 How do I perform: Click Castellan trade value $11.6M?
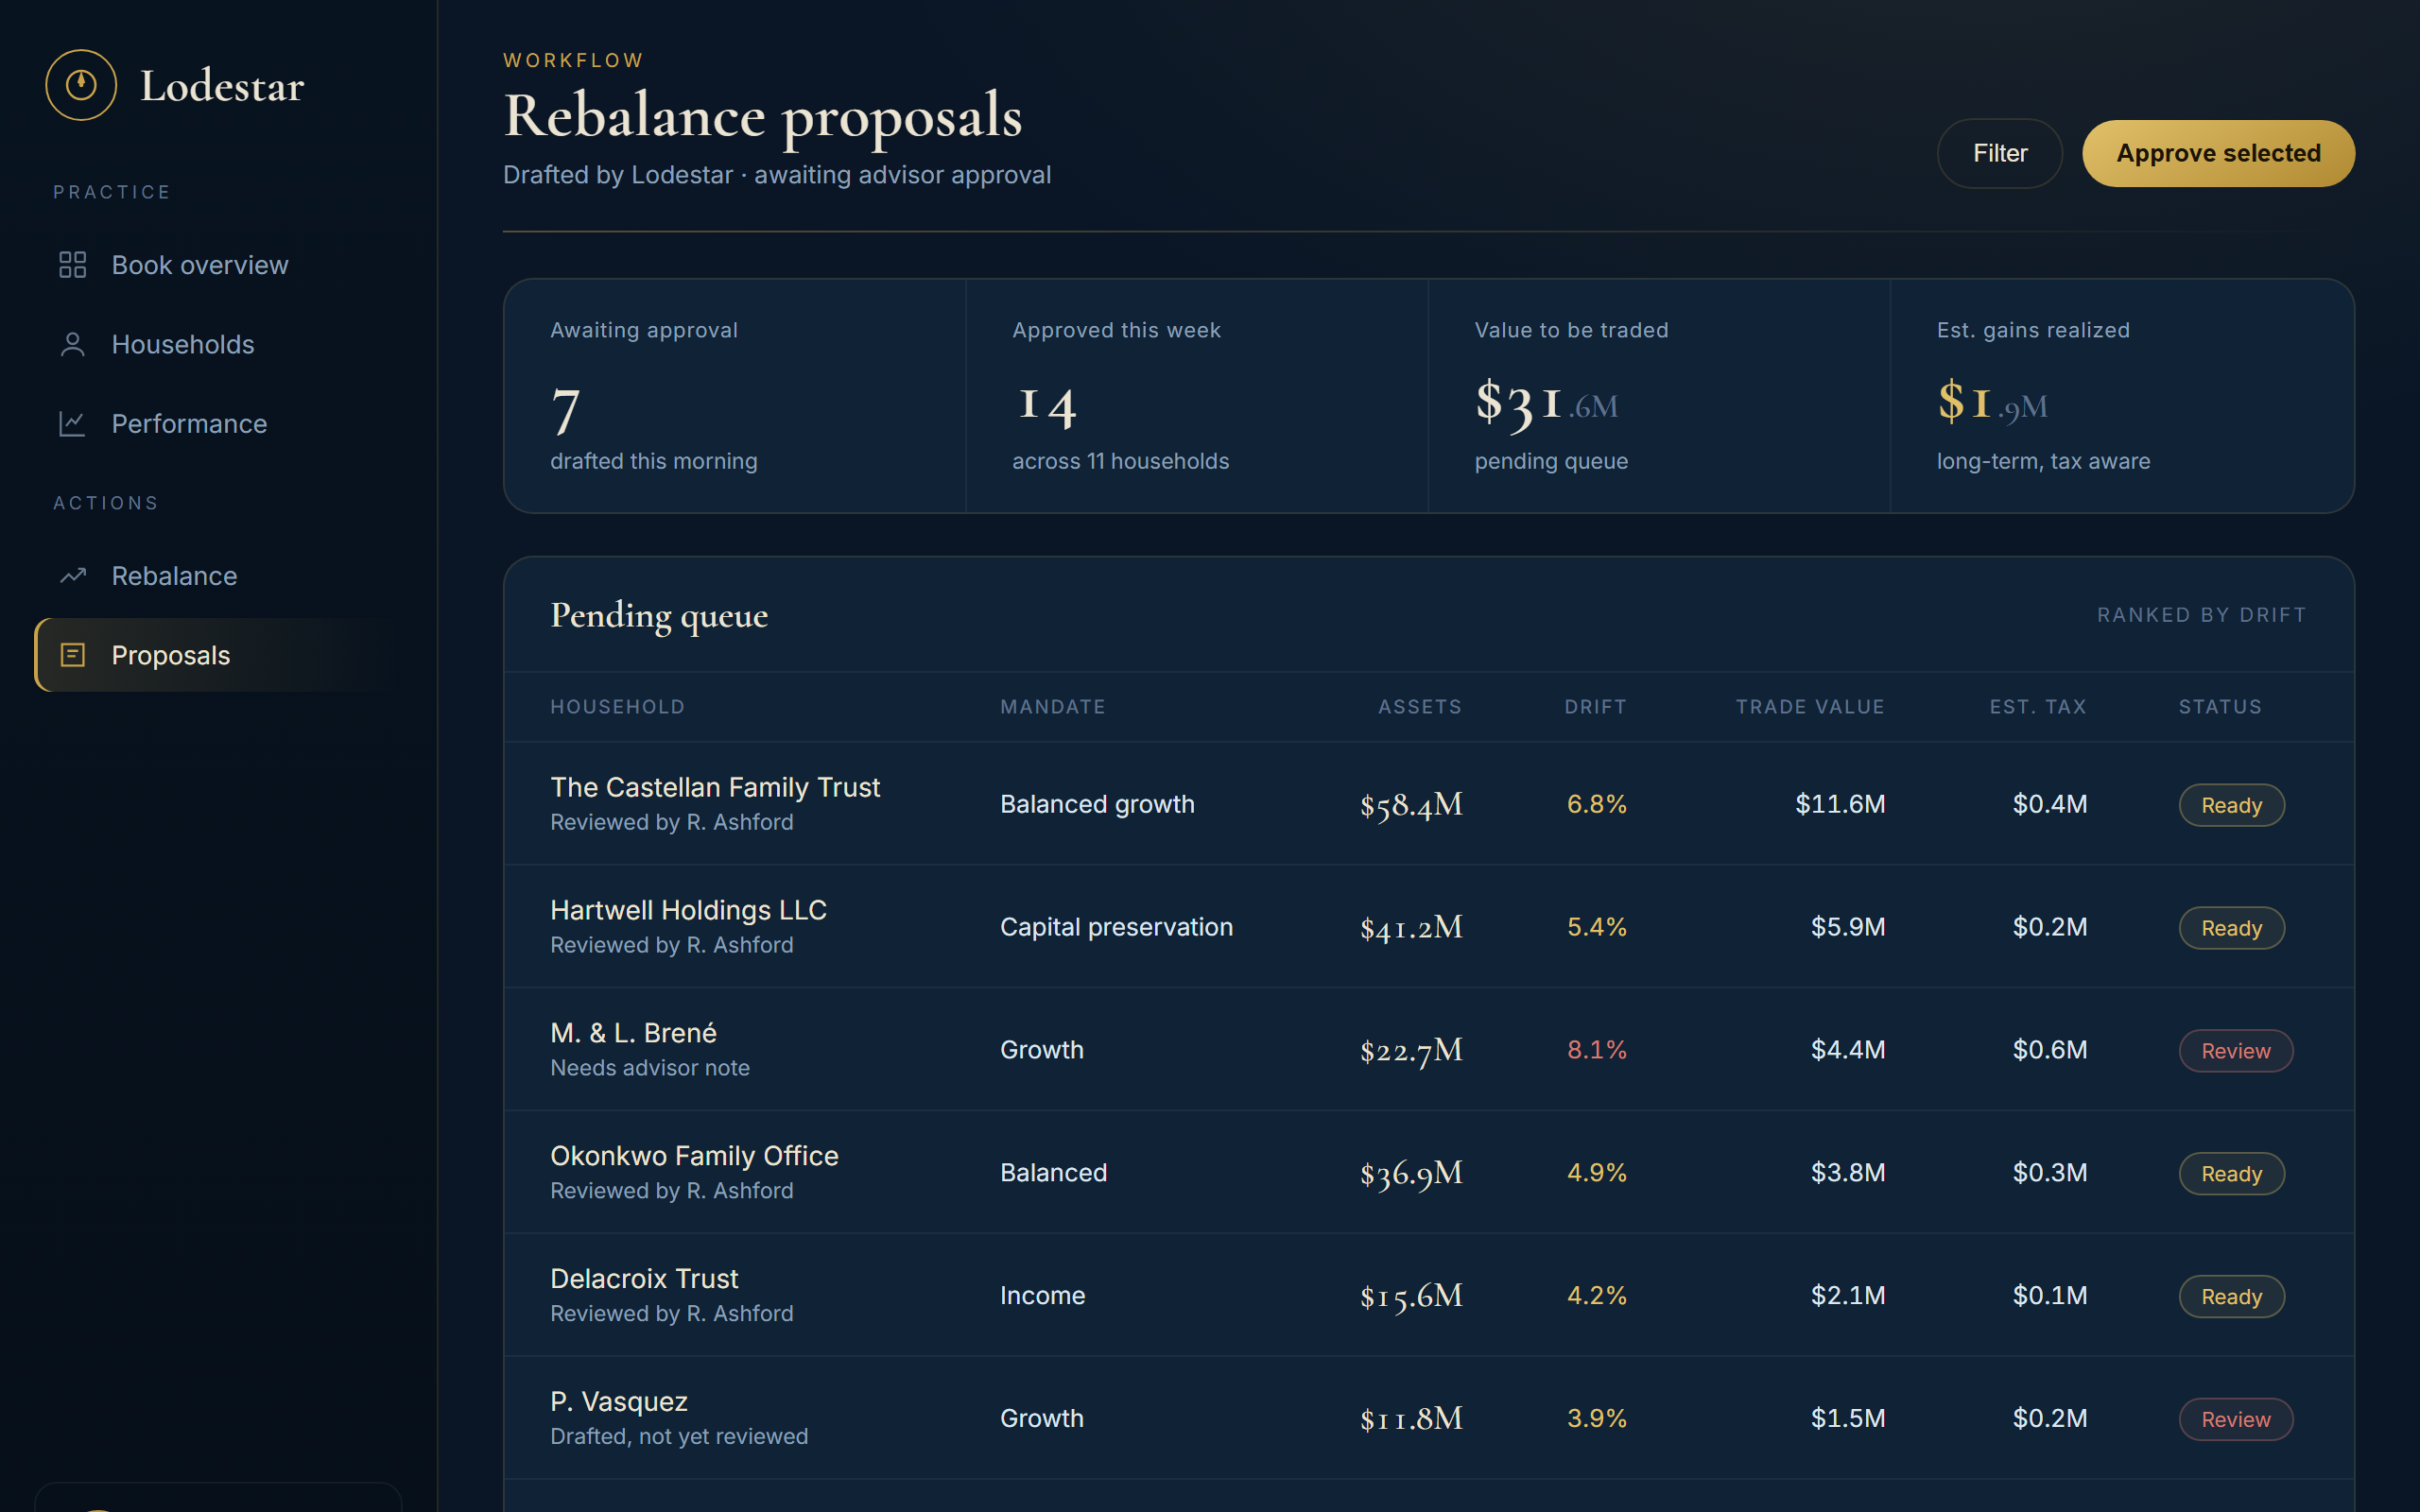(1840, 804)
